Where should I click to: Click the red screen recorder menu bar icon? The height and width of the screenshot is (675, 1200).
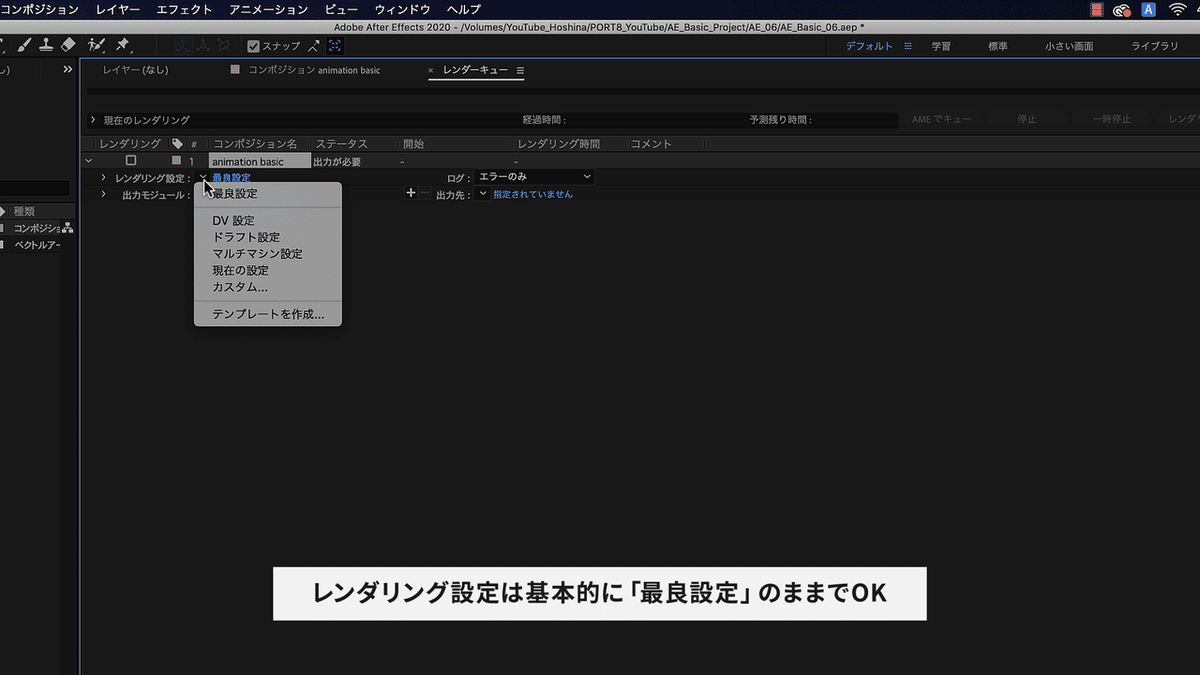(1097, 9)
